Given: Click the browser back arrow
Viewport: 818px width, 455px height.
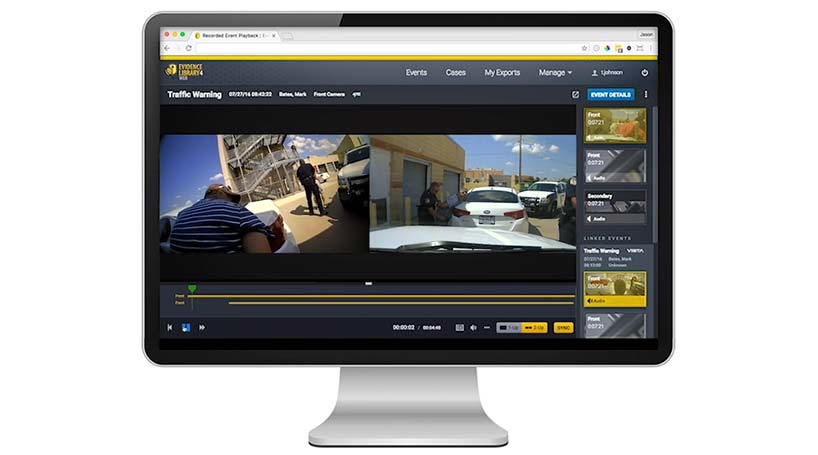Looking at the screenshot, I should tap(167, 48).
